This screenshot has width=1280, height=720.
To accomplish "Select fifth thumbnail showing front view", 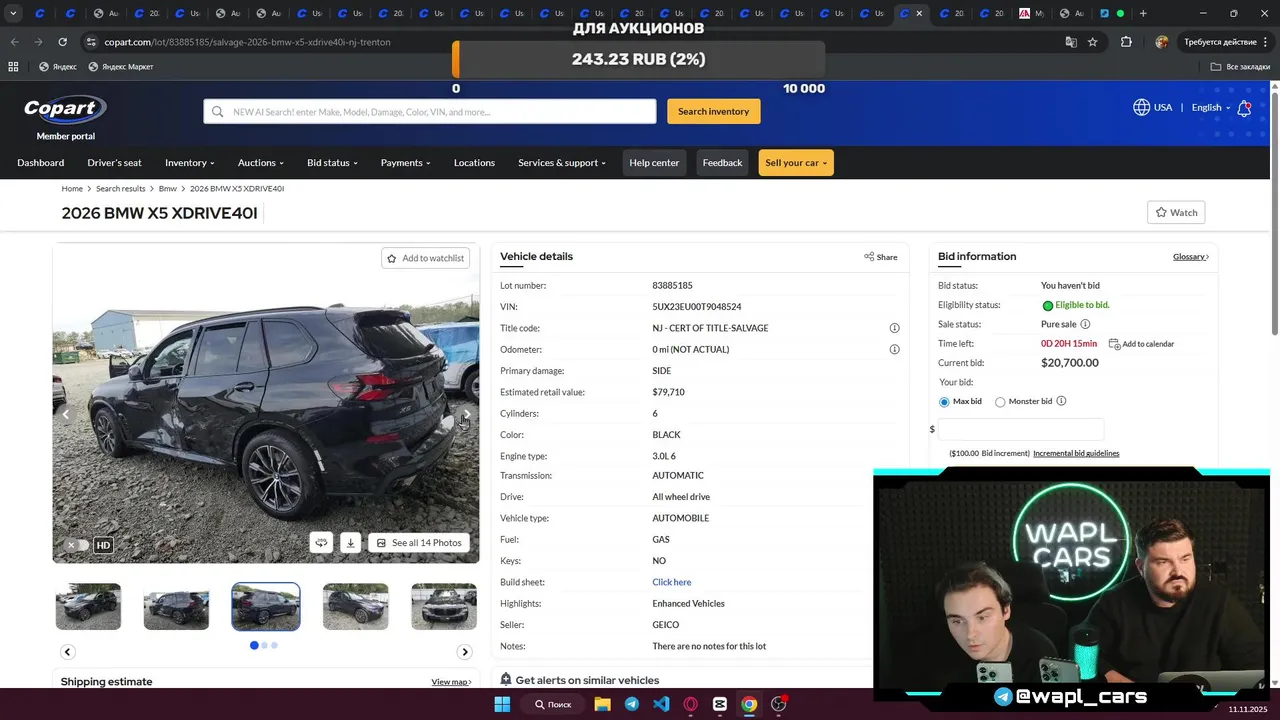I will pyautogui.click(x=444, y=607).
